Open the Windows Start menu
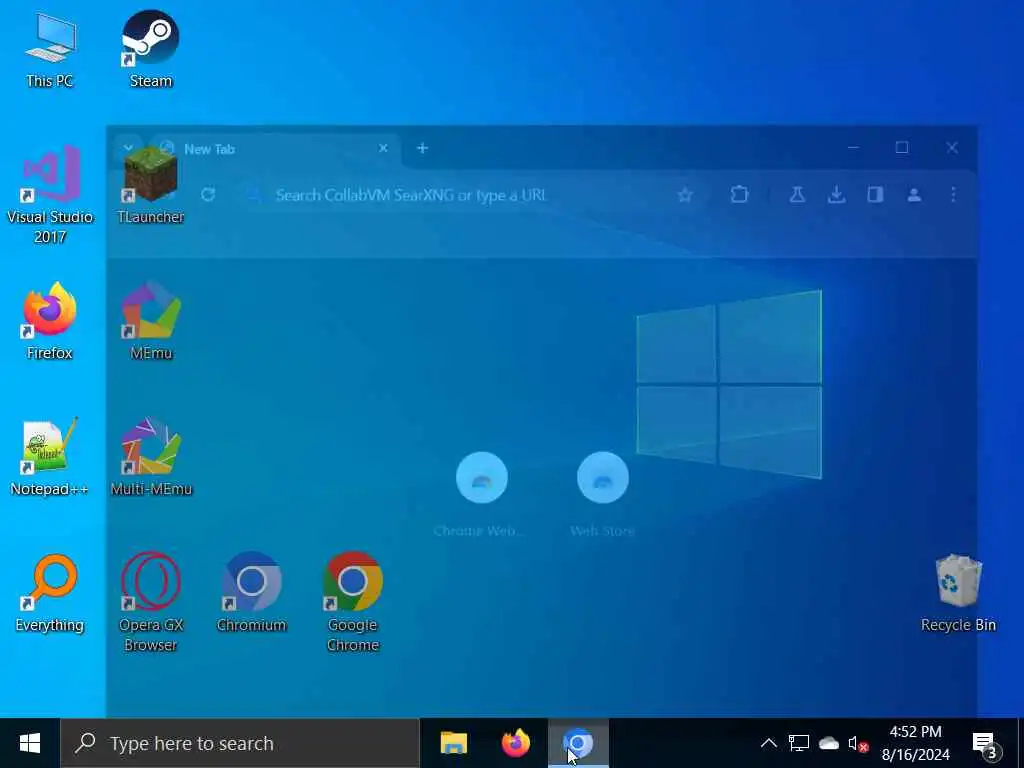Image resolution: width=1024 pixels, height=768 pixels. pyautogui.click(x=30, y=743)
